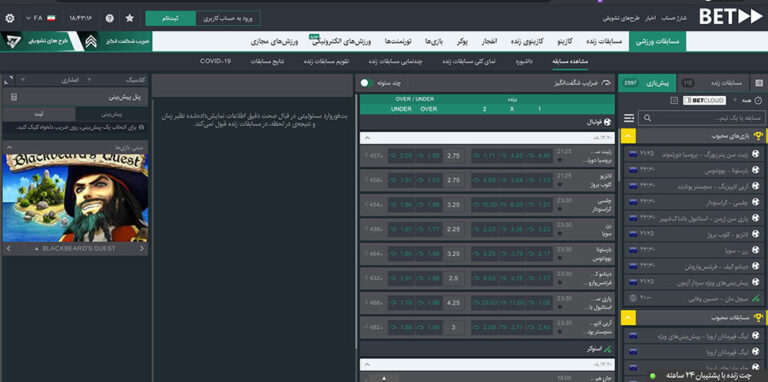This screenshot has height=382, width=768.
Task: Open the لیگ قهرمانان اروپا competition row
Action: [x=695, y=352]
